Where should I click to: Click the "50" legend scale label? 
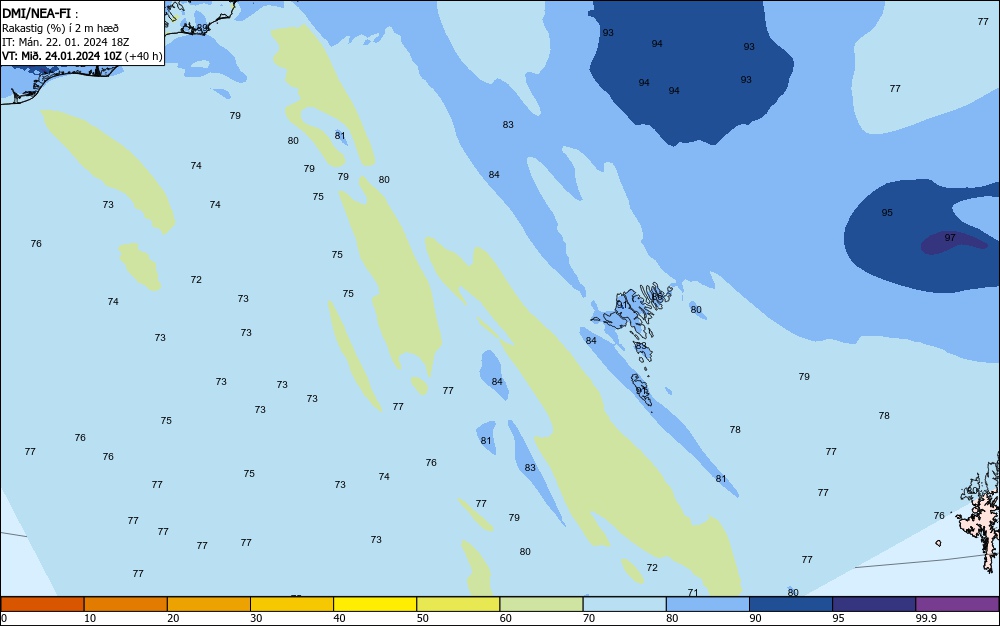tap(422, 618)
